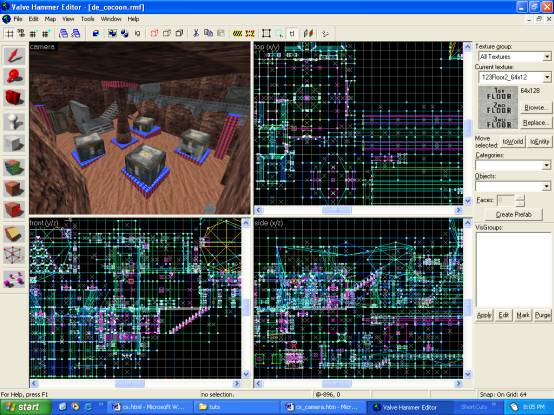Click the Save window state icon
Image resolution: width=554 pixels, height=415 pixels.
click(x=76, y=34)
